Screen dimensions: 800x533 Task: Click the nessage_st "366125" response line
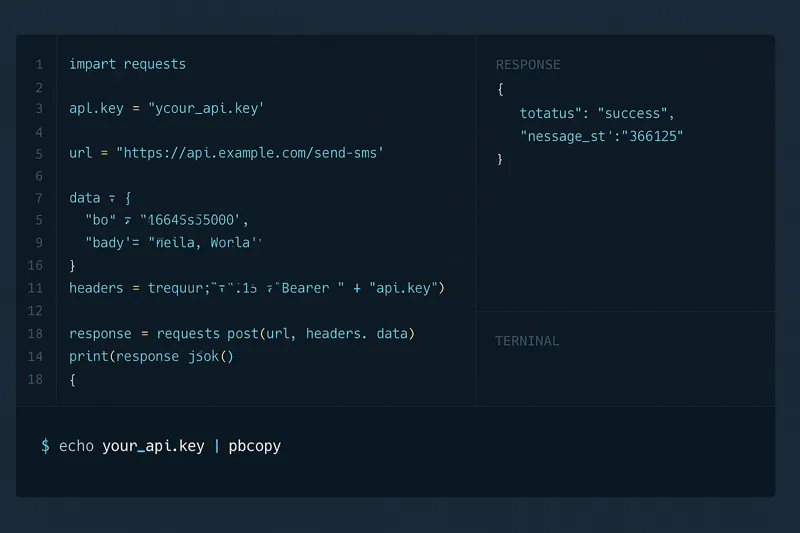[601, 136]
